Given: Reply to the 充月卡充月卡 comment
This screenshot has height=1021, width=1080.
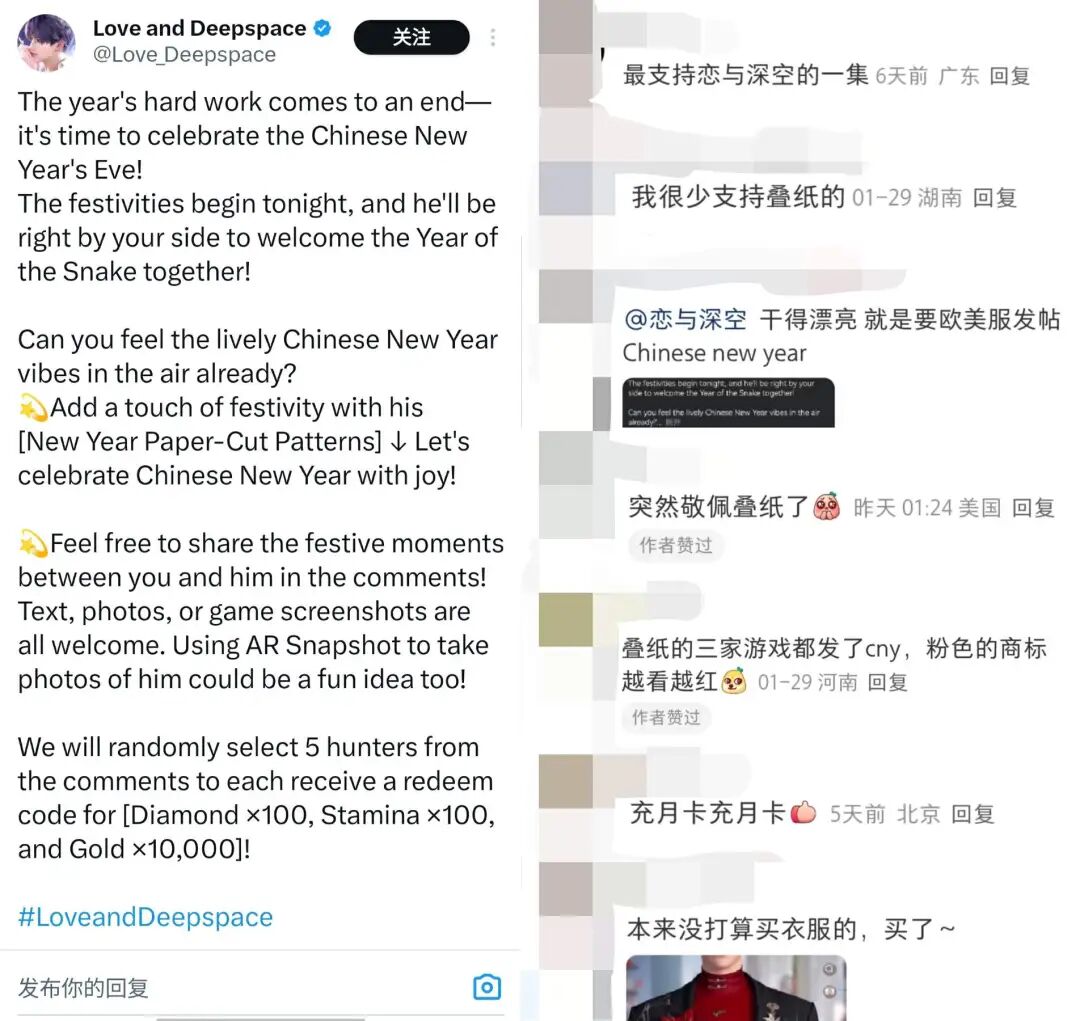Looking at the screenshot, I should (973, 814).
